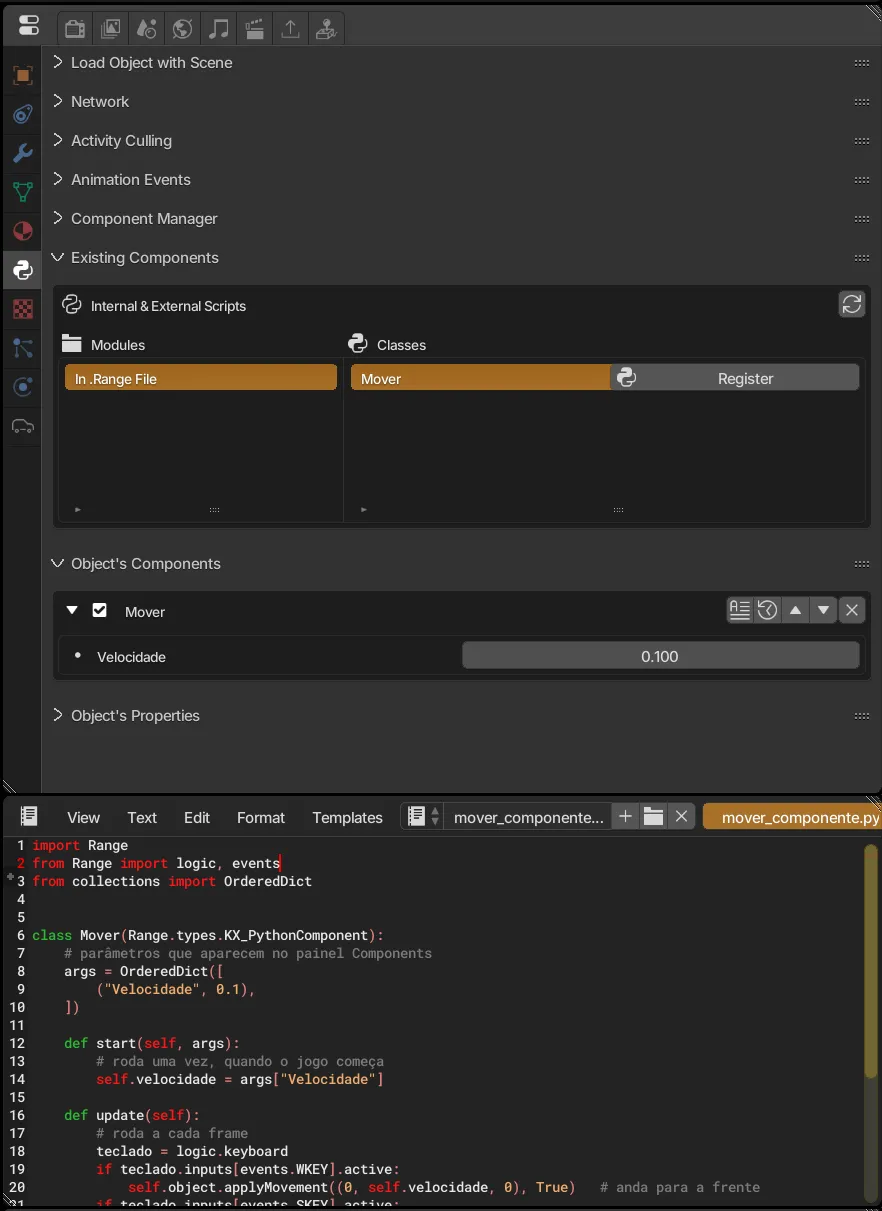Expand the Animation Events panel
Viewport: 882px width, 1211px height.
58,179
